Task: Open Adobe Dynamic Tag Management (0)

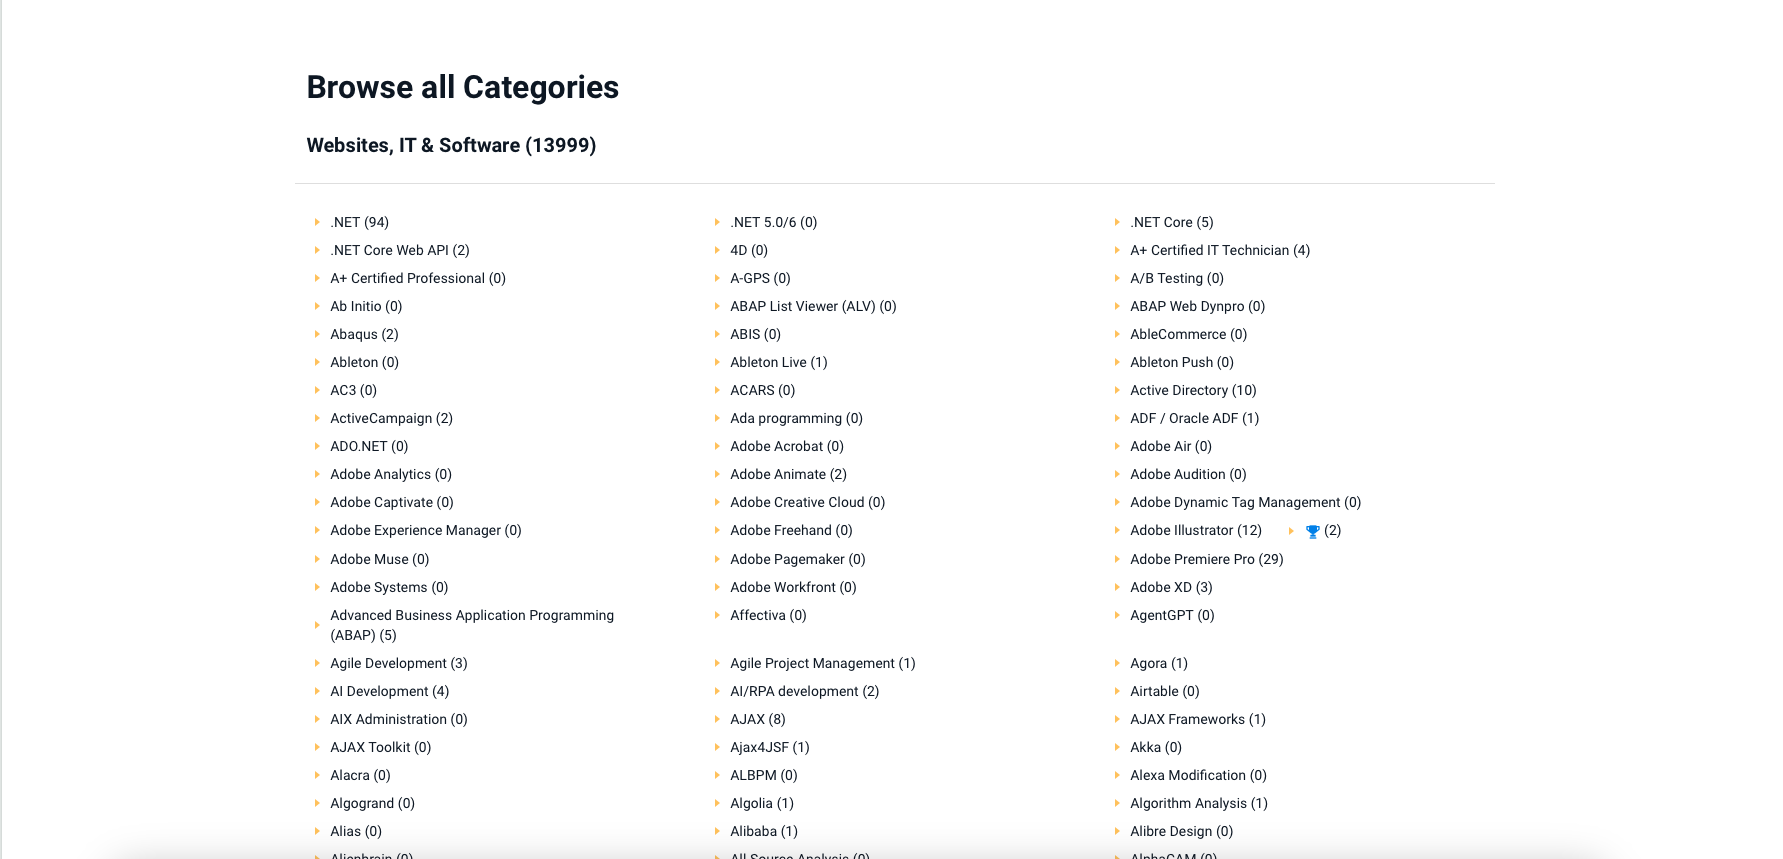Action: tap(1245, 502)
